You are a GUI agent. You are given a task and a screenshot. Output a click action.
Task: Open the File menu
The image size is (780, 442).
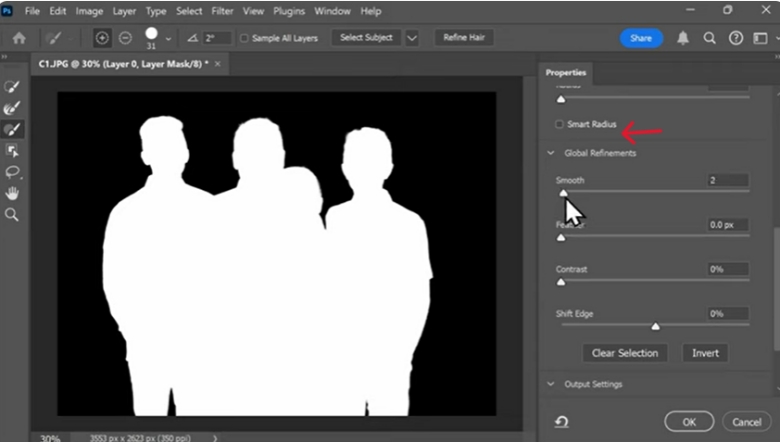pyautogui.click(x=32, y=11)
